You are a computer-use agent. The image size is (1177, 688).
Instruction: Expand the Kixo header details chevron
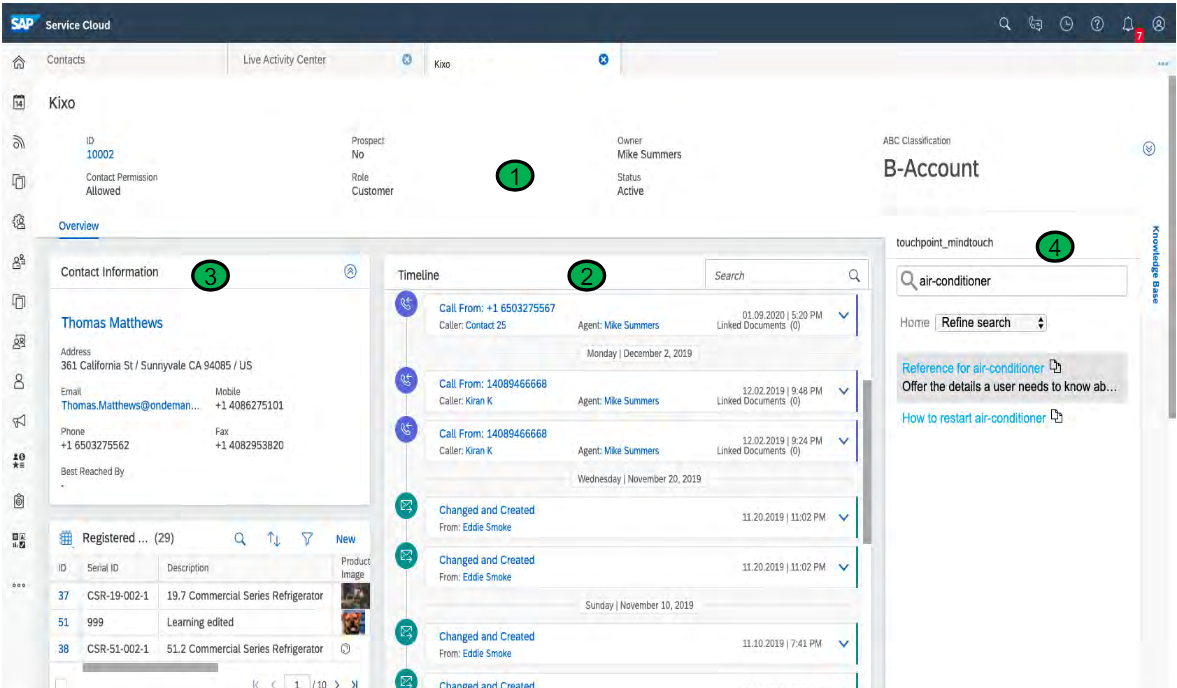coord(1148,149)
